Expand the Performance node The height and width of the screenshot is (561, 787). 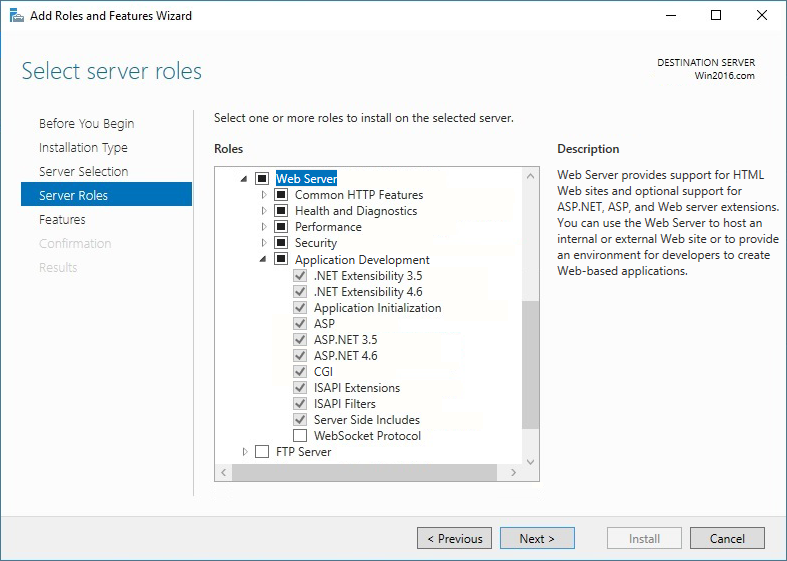pyautogui.click(x=264, y=227)
